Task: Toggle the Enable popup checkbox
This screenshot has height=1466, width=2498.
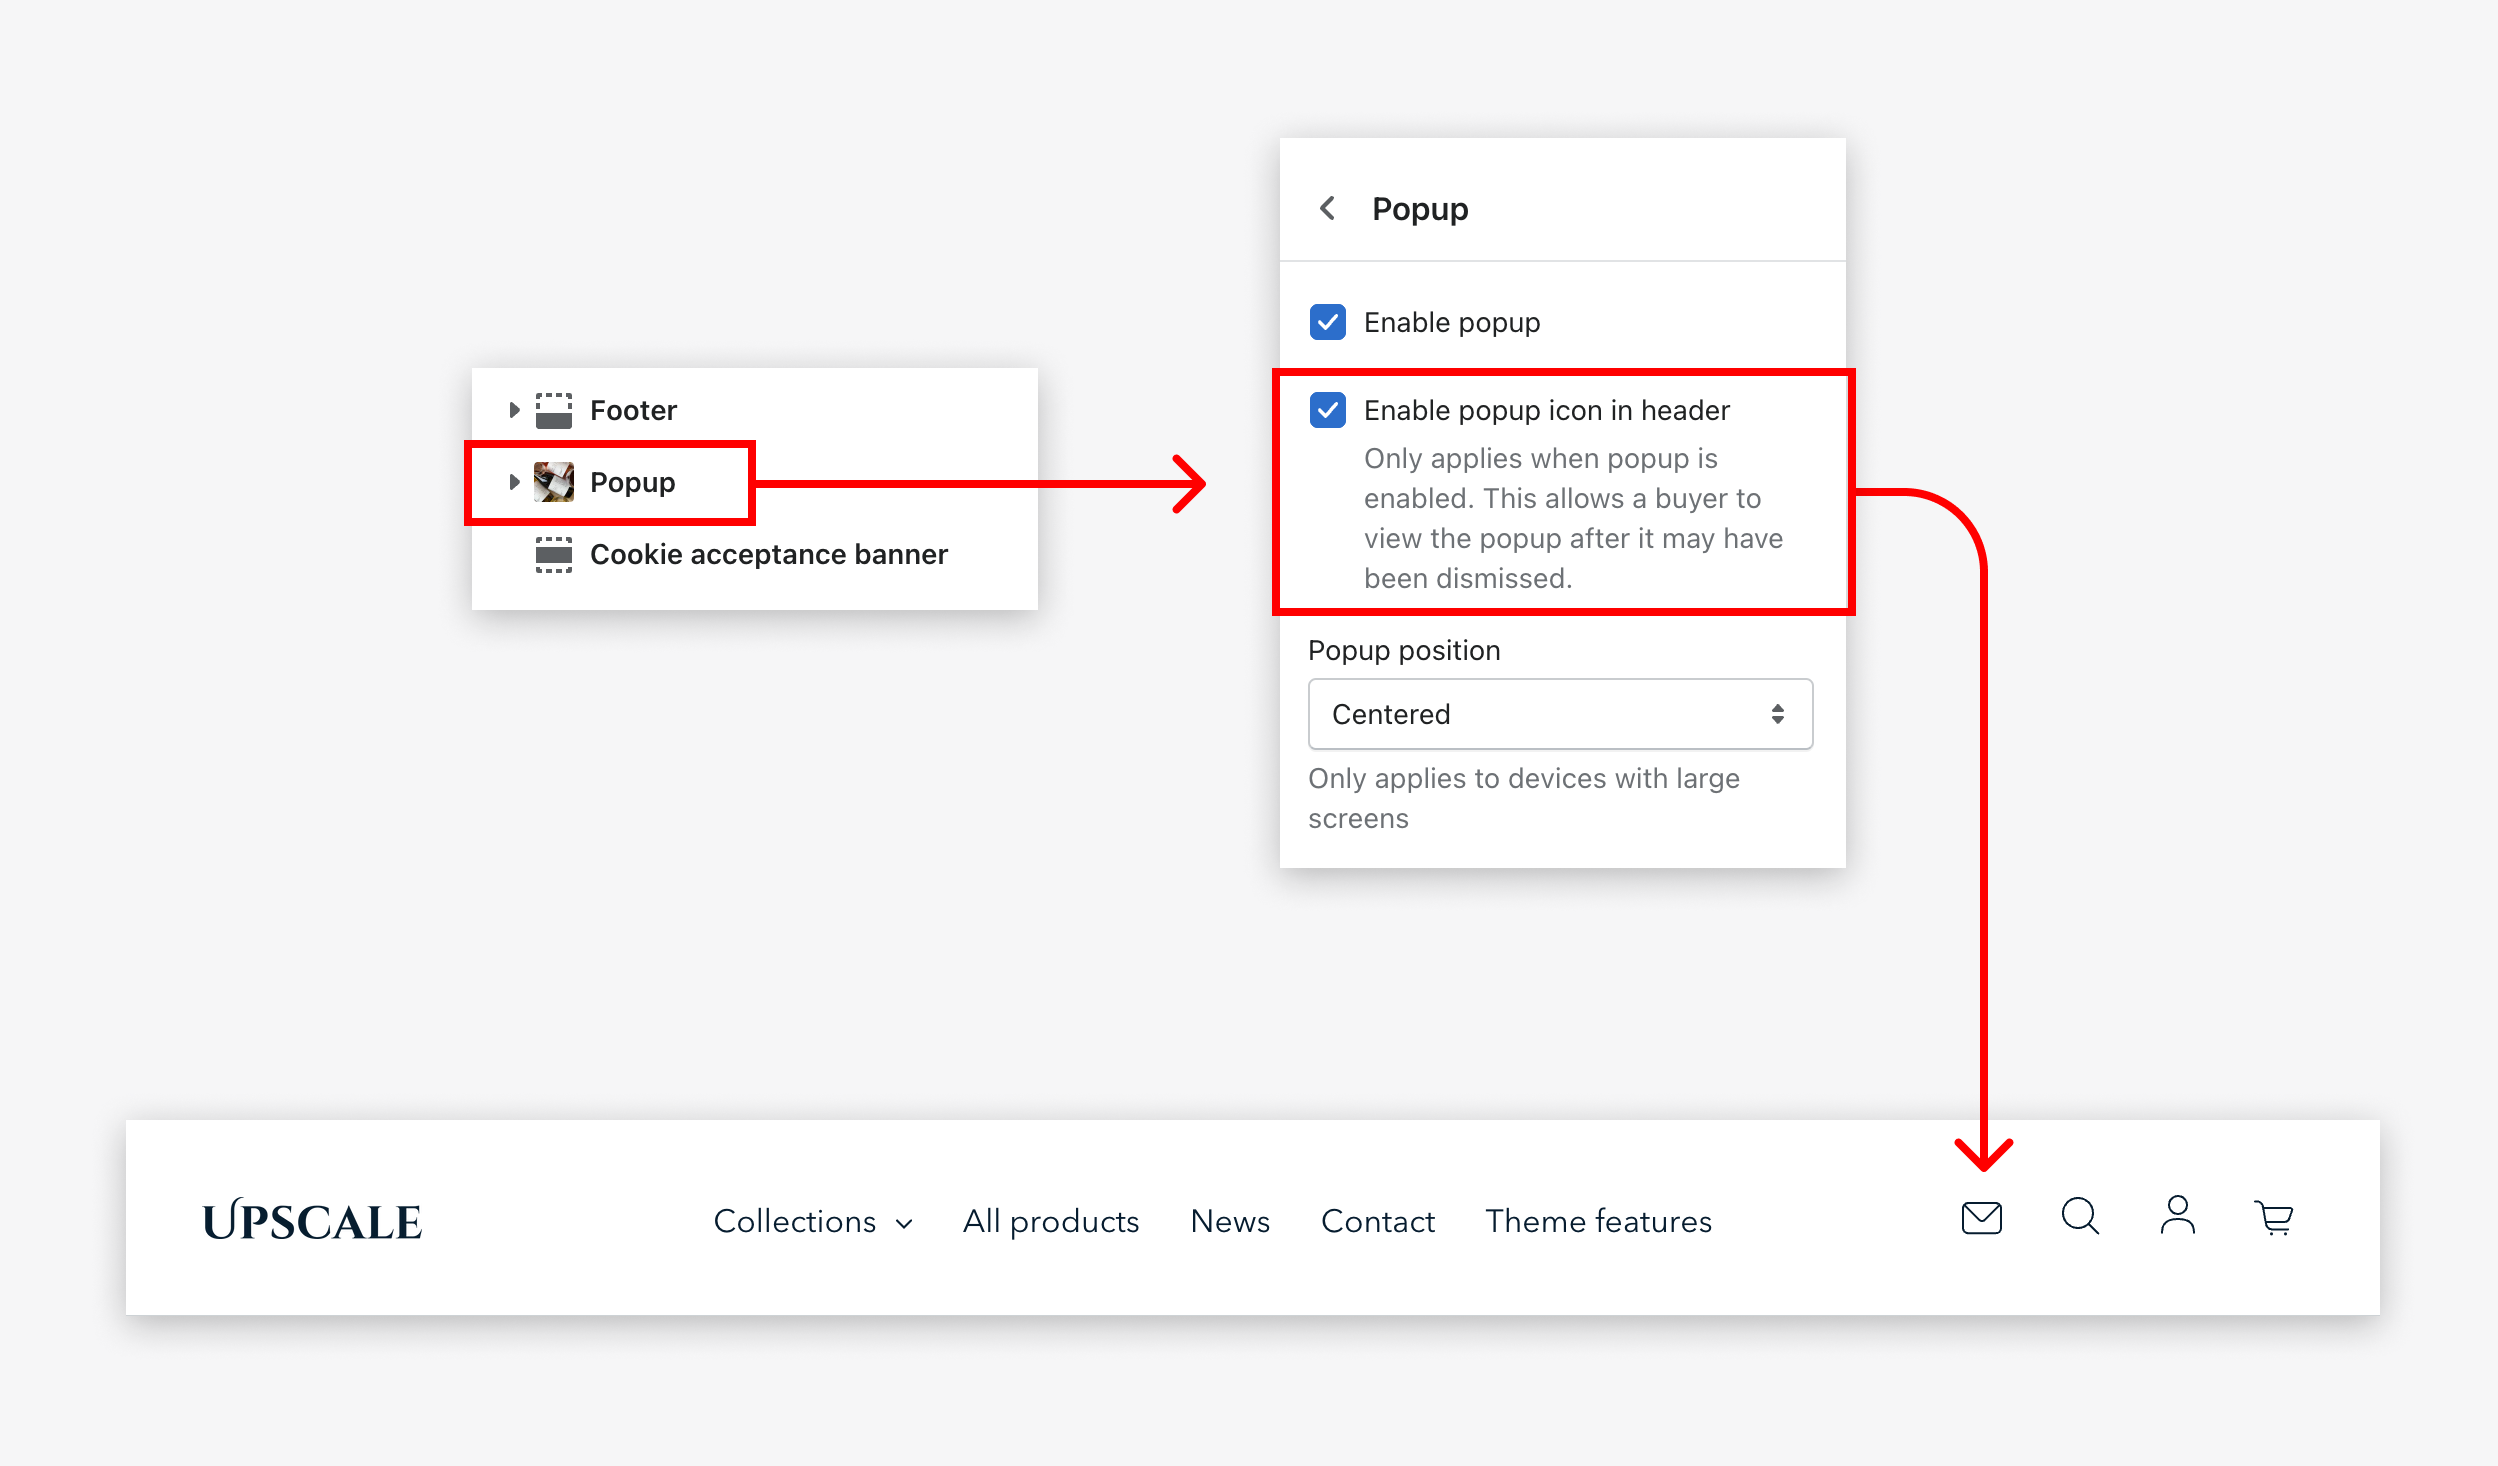Action: click(x=1327, y=322)
